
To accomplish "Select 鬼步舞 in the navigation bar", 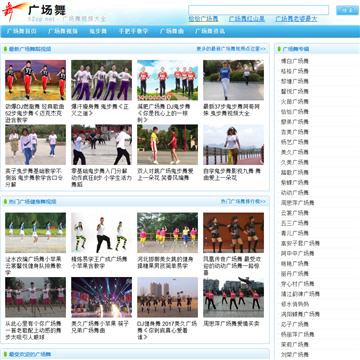I will [x=98, y=31].
